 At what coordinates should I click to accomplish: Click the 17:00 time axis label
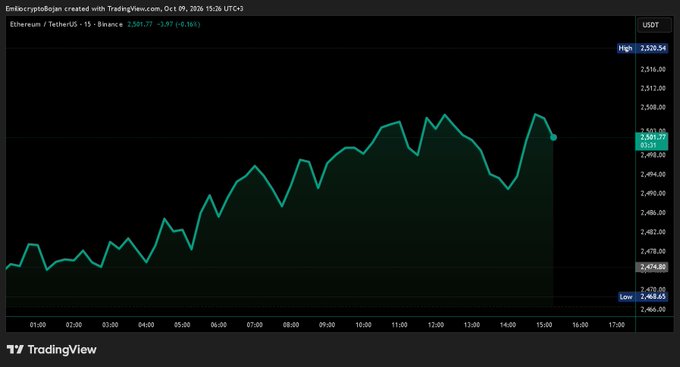(x=617, y=325)
